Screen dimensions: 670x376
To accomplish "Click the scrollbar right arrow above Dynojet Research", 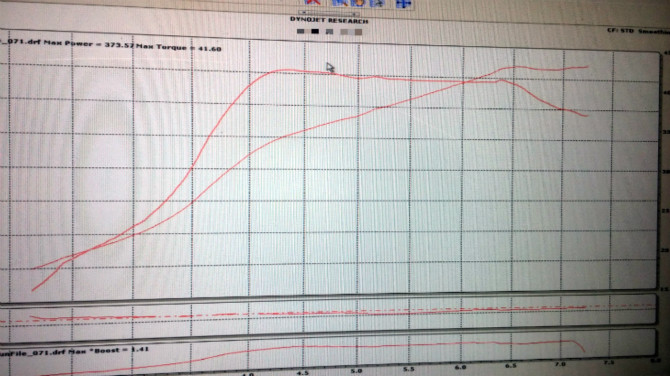I will [x=354, y=14].
